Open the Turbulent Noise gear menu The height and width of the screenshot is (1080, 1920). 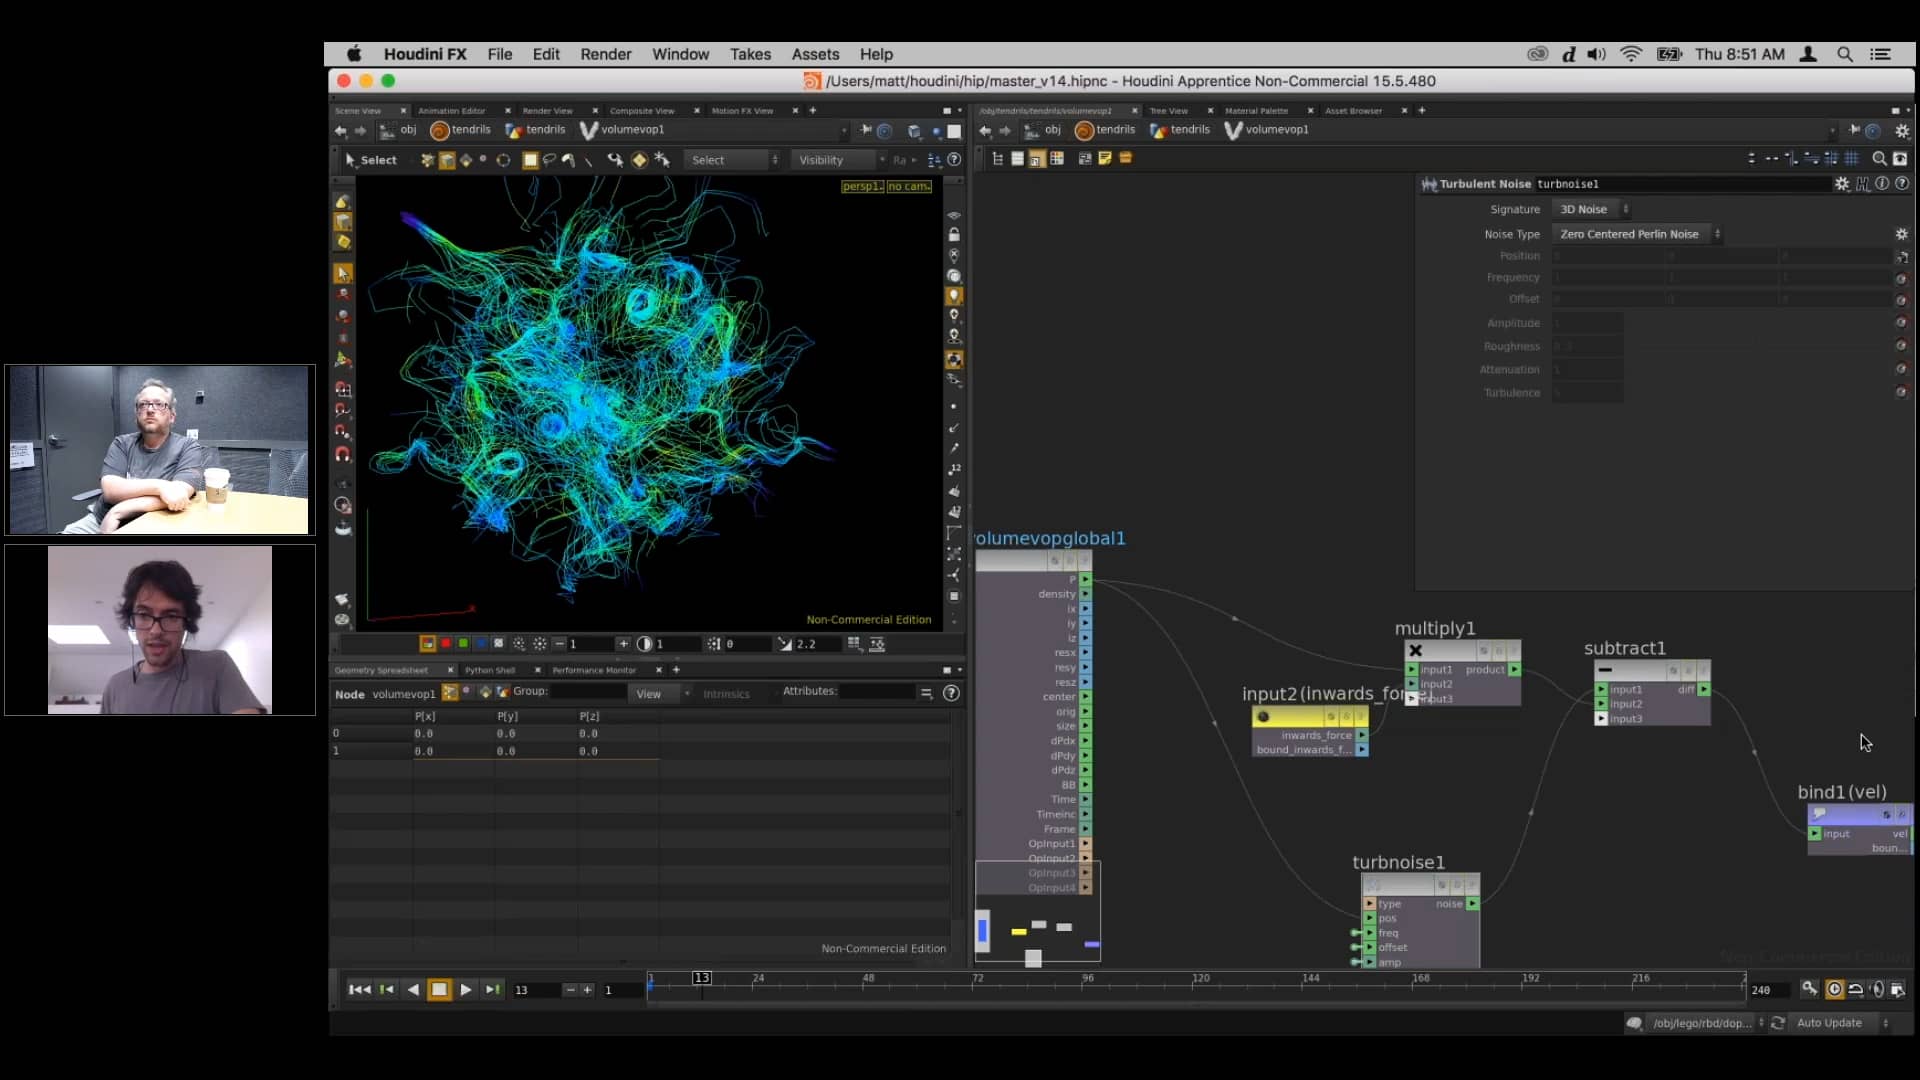coord(1842,184)
